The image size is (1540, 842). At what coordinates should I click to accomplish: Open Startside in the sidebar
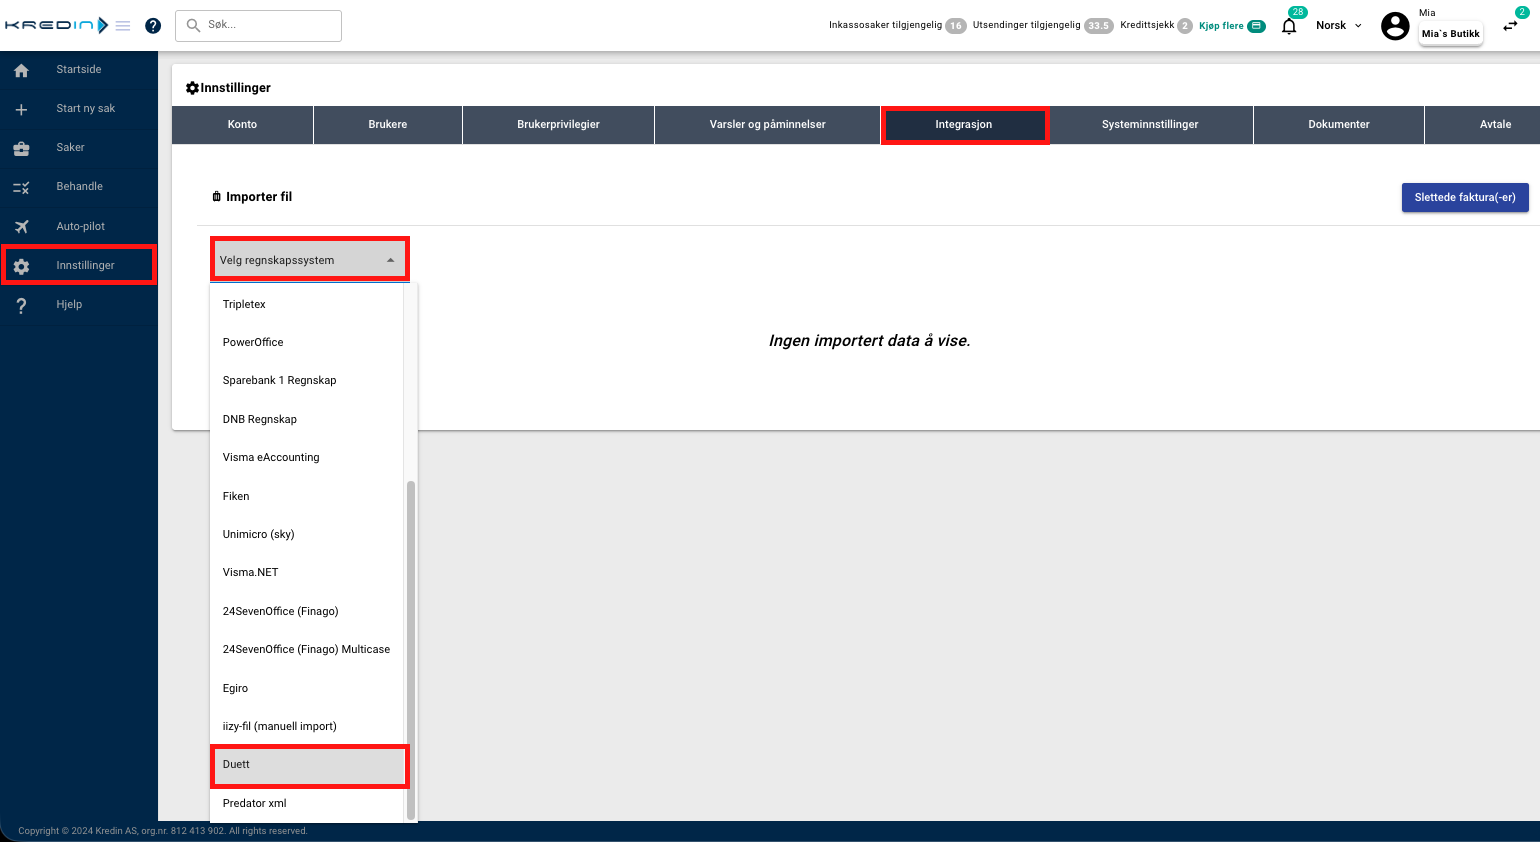point(79,70)
